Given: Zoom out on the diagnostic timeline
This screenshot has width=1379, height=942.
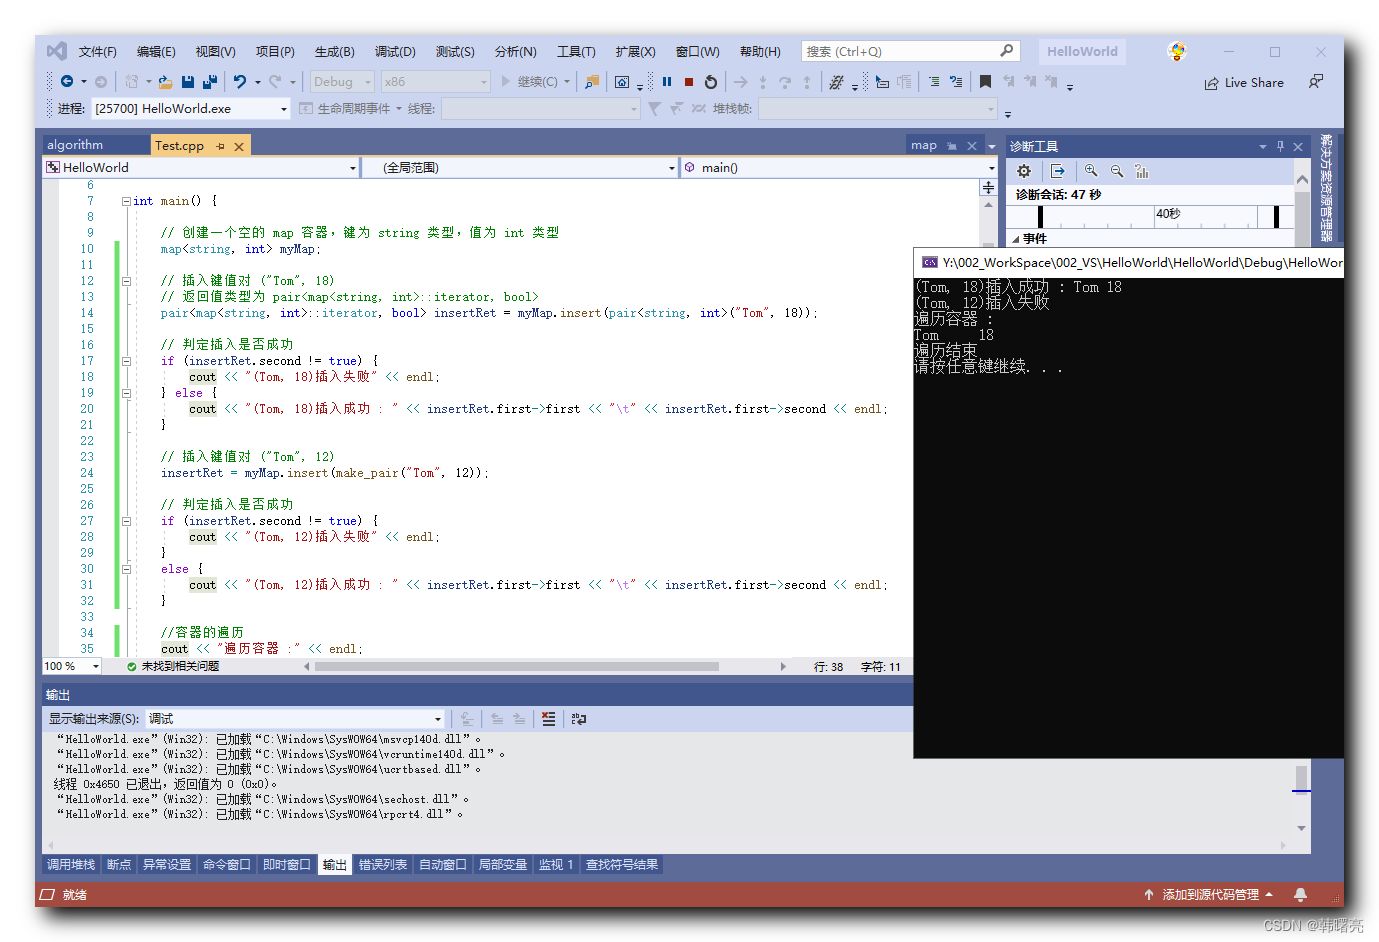Looking at the screenshot, I should (1117, 171).
